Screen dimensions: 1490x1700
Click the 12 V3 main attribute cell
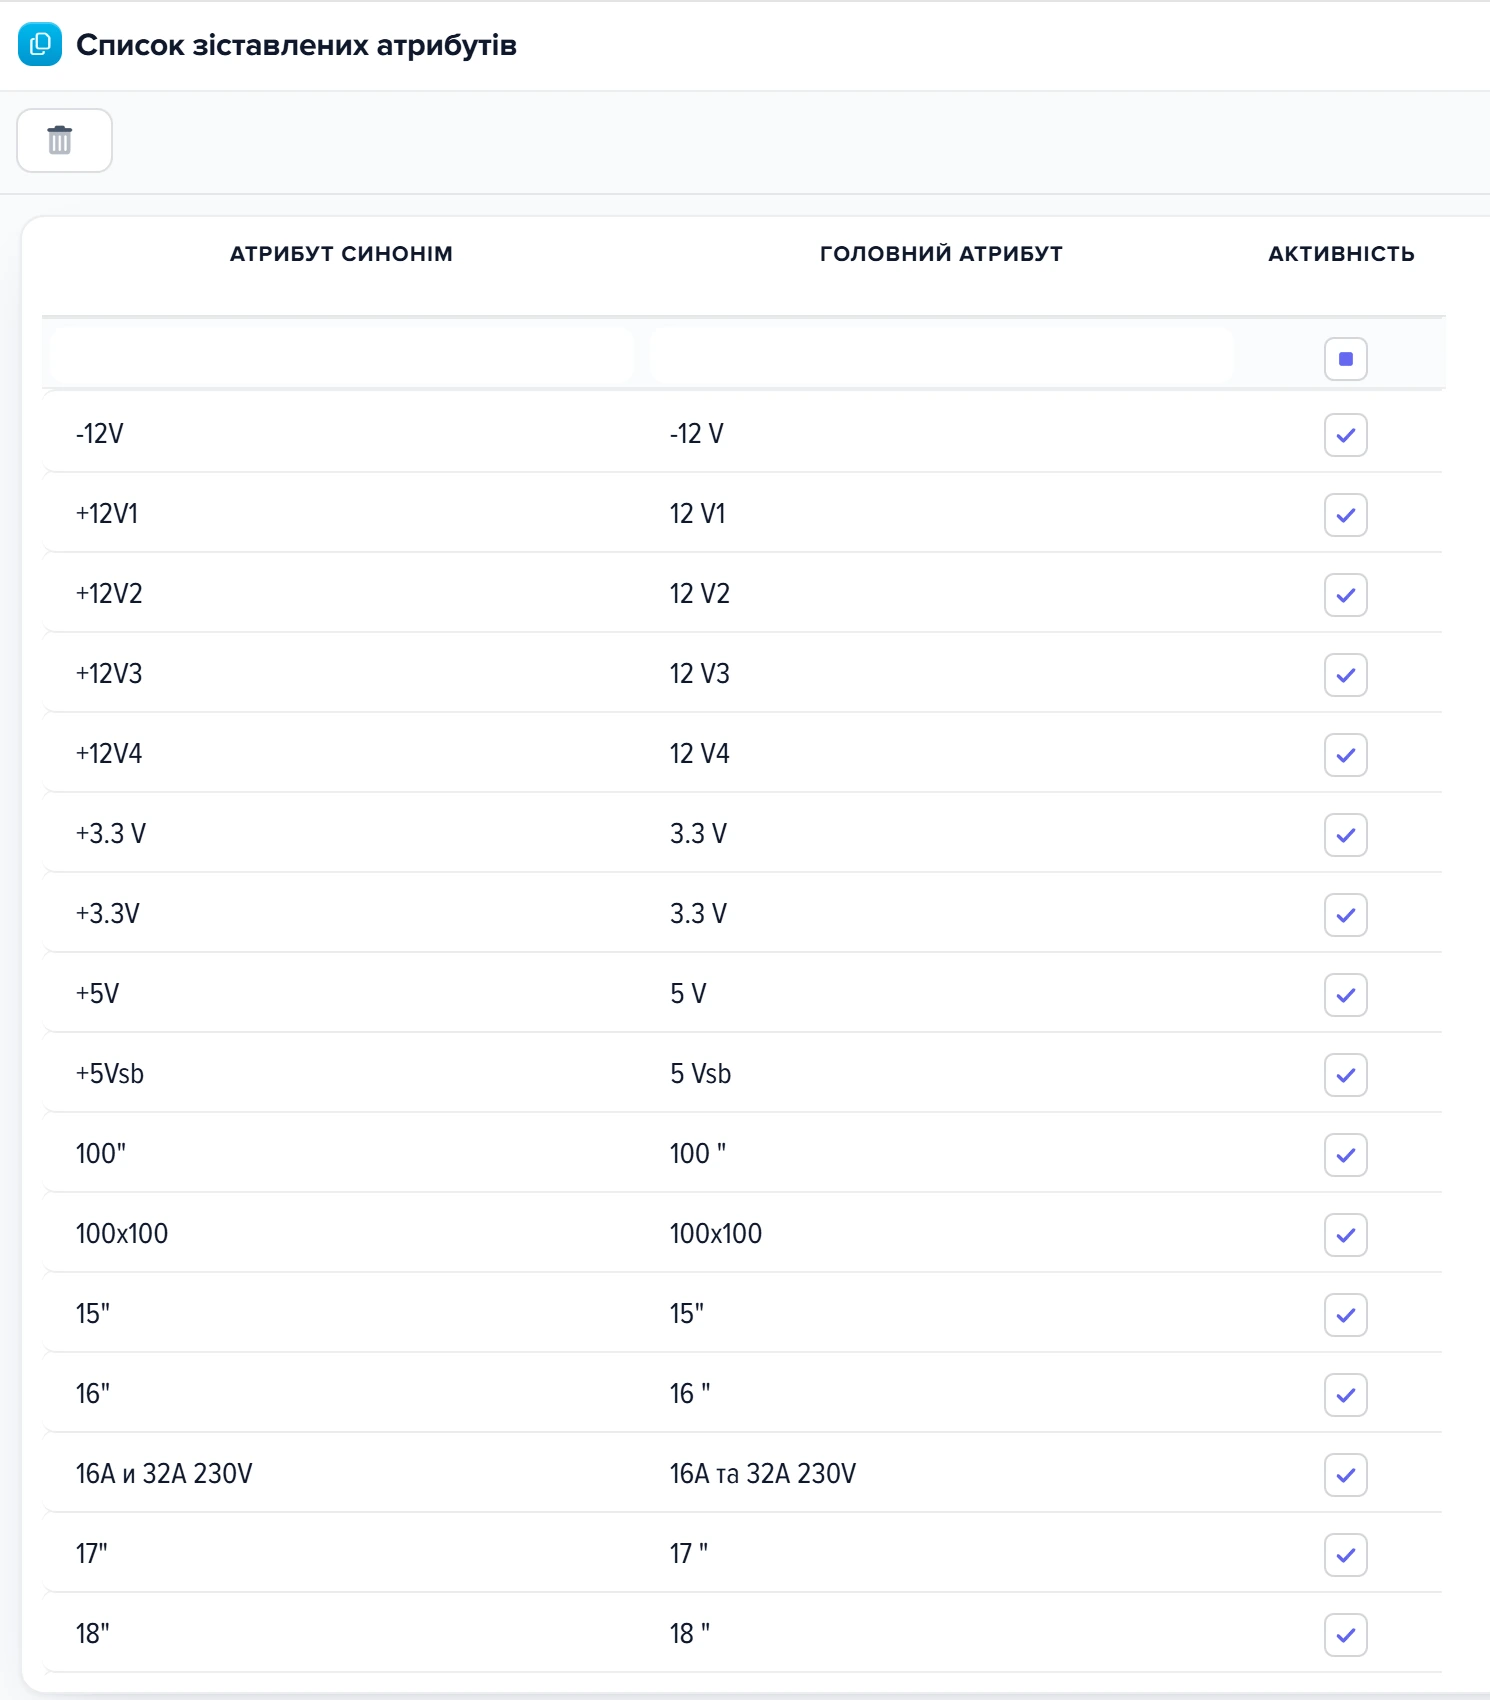(x=700, y=674)
